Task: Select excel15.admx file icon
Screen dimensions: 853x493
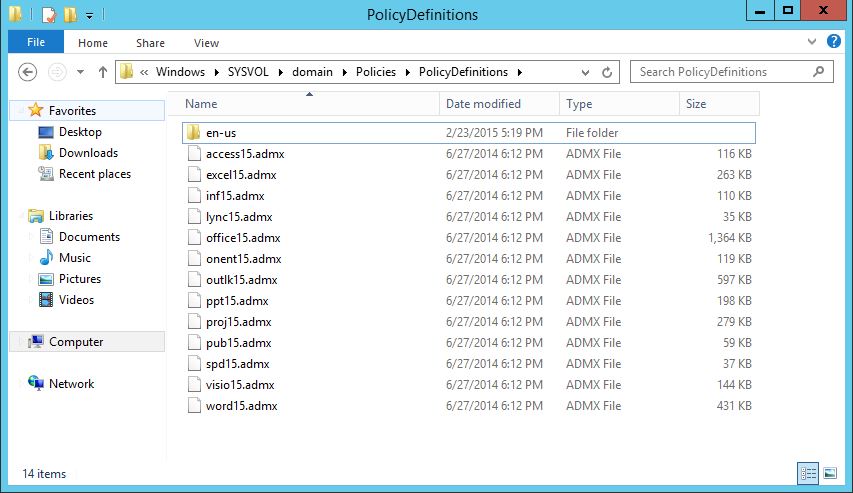Action: [194, 175]
